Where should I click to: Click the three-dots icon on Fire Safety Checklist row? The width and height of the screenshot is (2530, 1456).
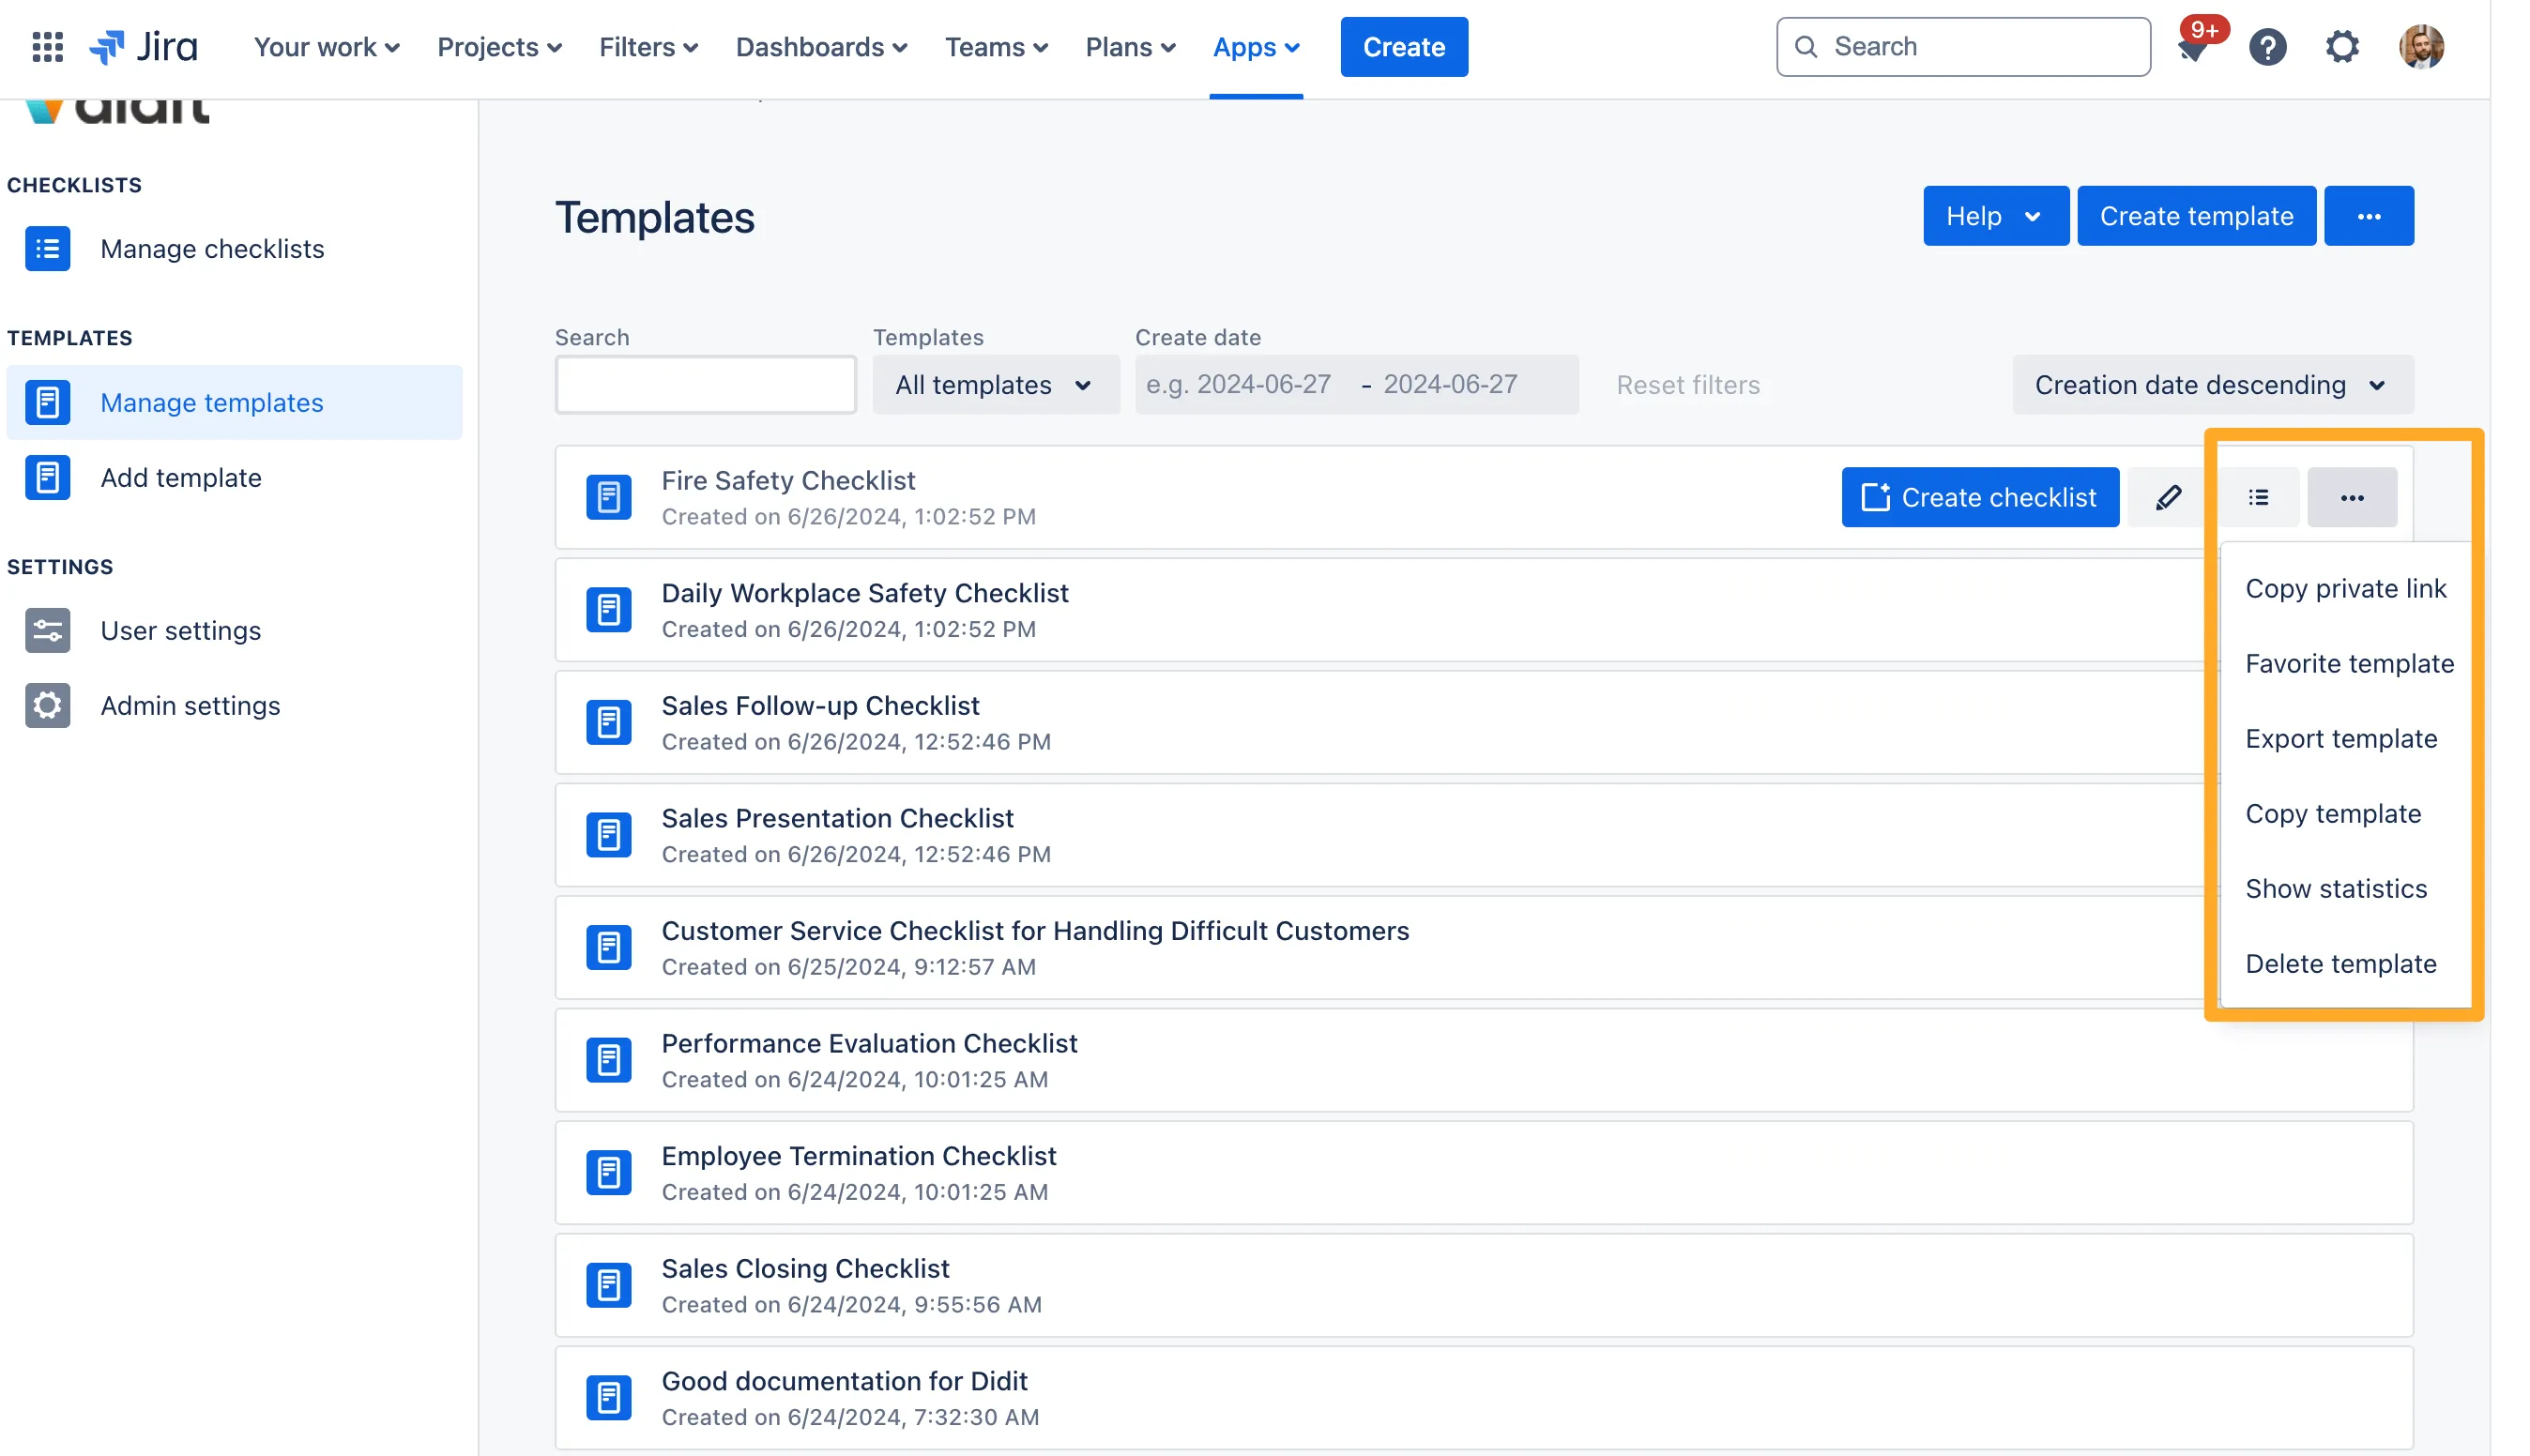(x=2351, y=497)
